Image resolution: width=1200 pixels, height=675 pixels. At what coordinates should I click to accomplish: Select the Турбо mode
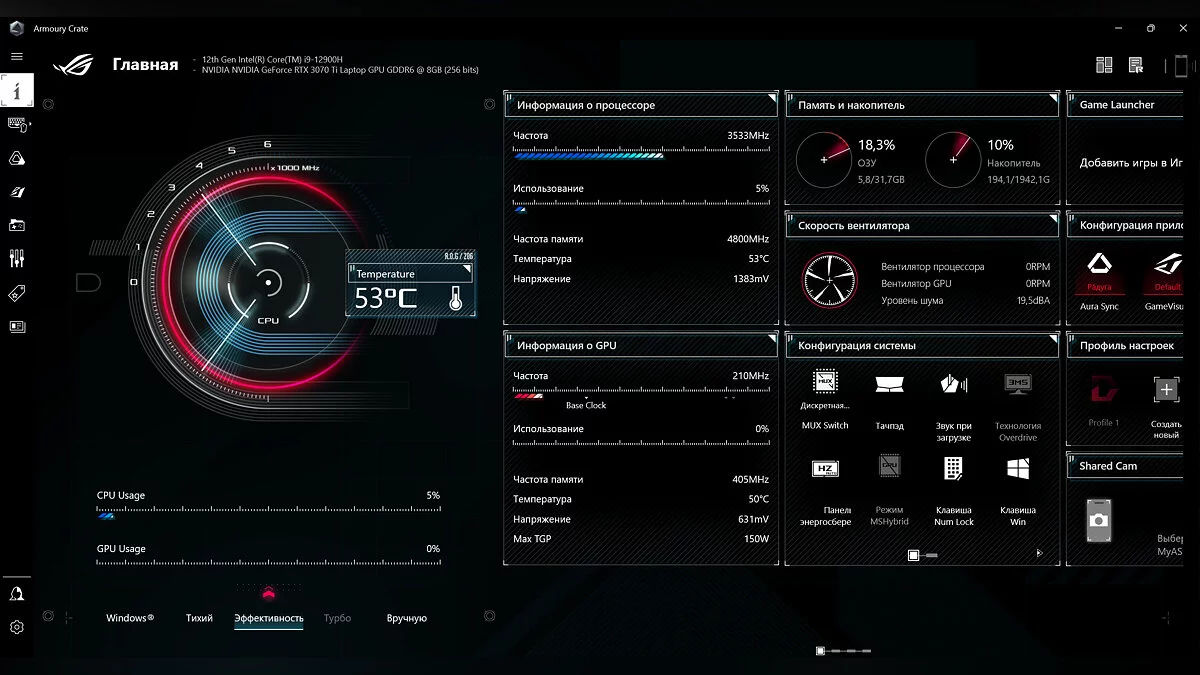(338, 618)
